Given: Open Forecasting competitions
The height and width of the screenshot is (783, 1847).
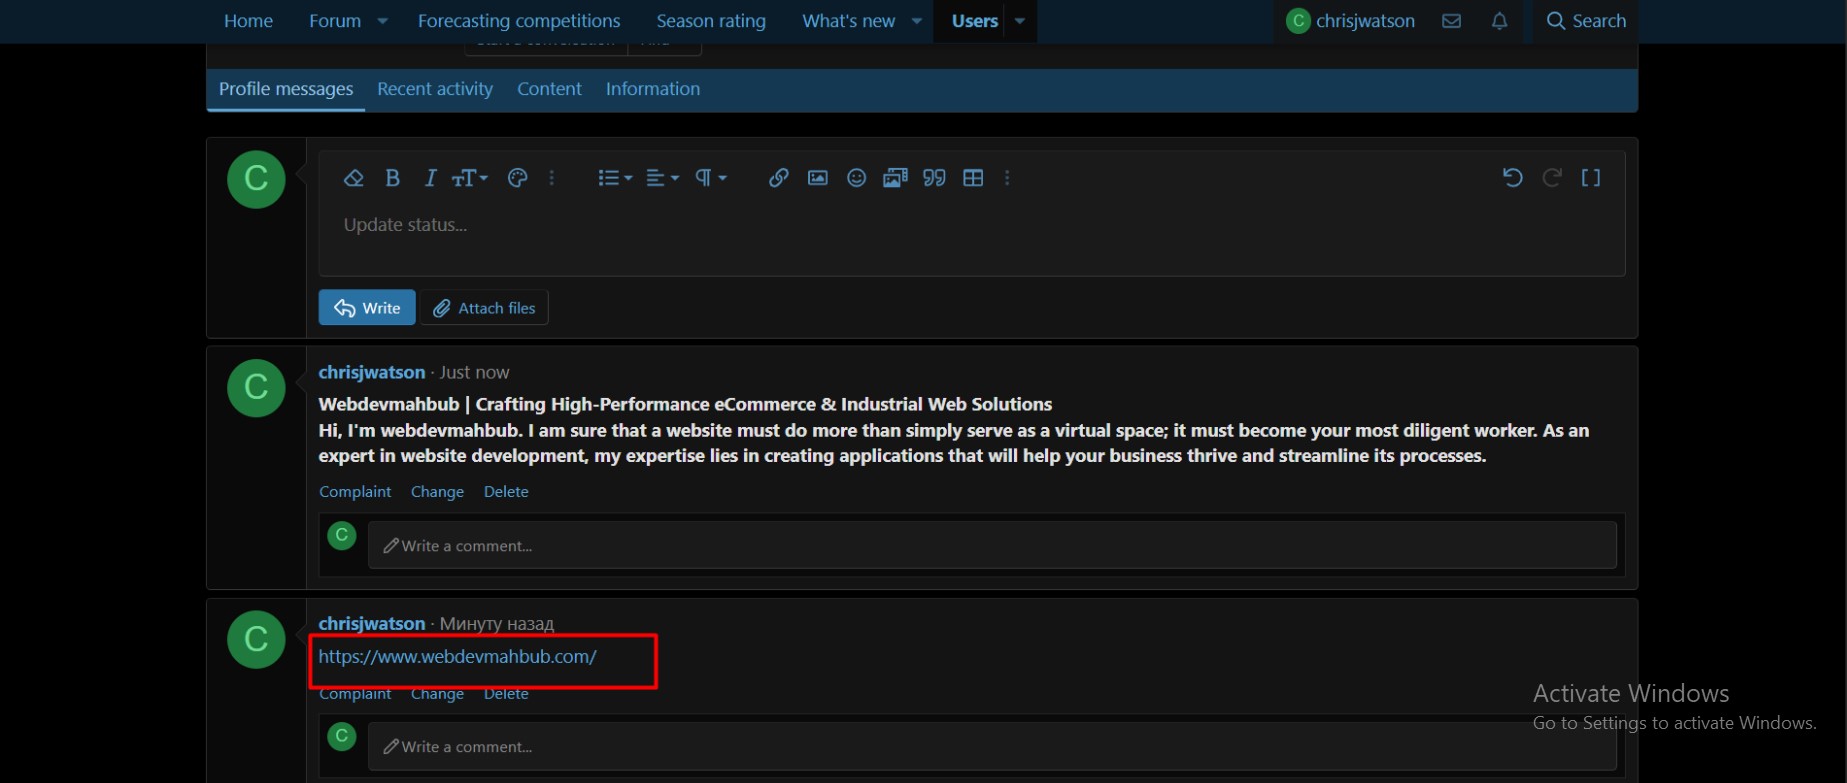Looking at the screenshot, I should [x=519, y=21].
